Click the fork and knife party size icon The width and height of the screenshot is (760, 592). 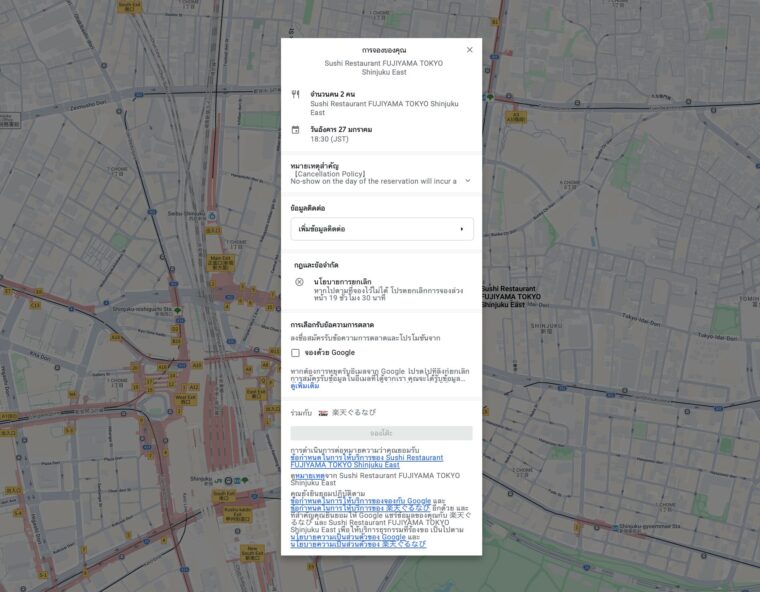(295, 94)
